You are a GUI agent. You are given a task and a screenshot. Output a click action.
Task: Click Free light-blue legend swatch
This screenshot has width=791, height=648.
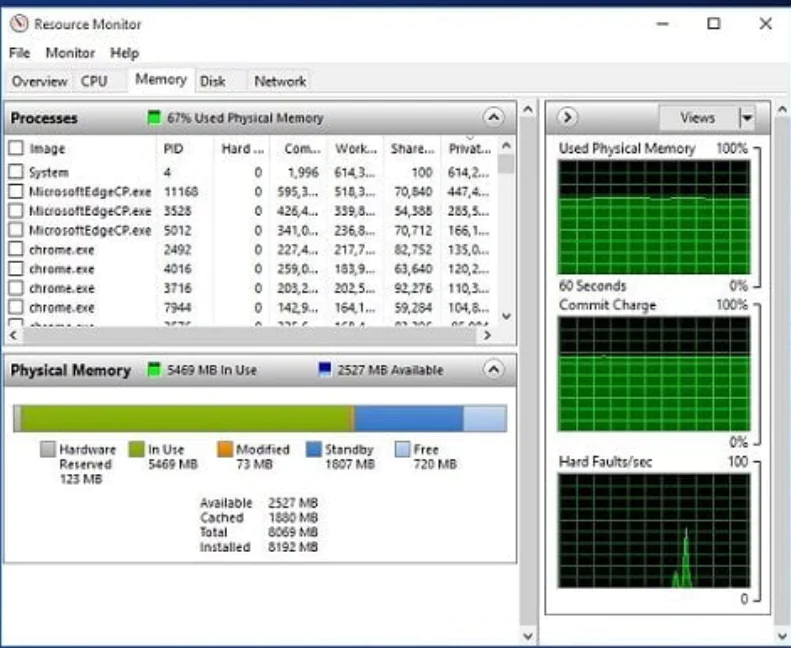402,449
